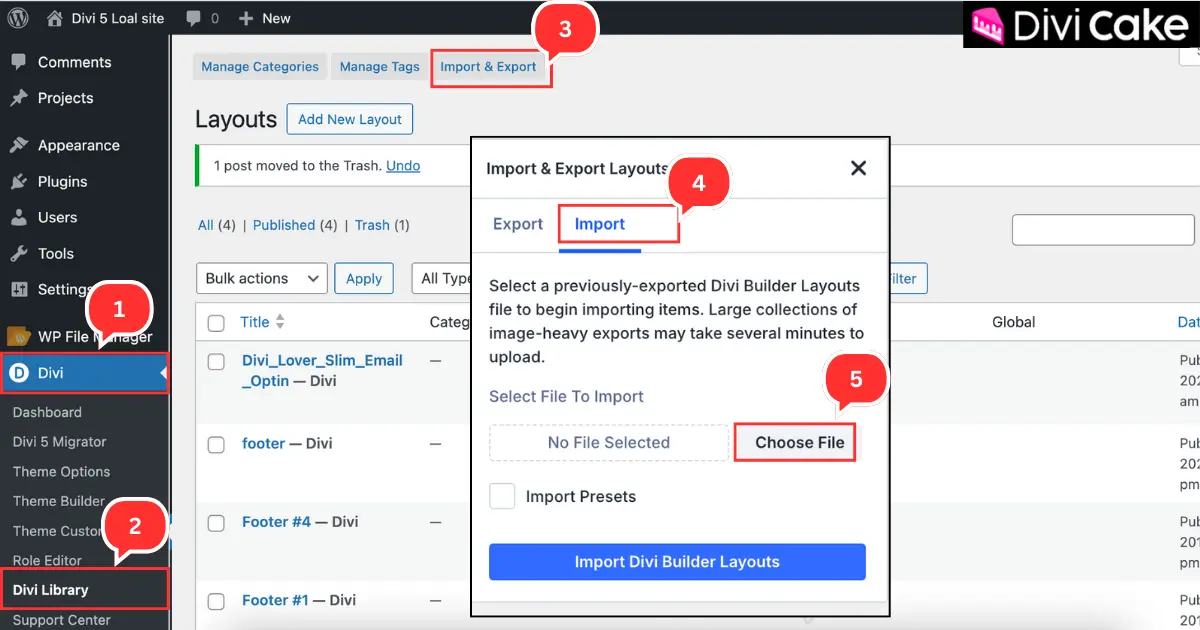
Task: Click the Manage Tags button
Action: point(379,67)
